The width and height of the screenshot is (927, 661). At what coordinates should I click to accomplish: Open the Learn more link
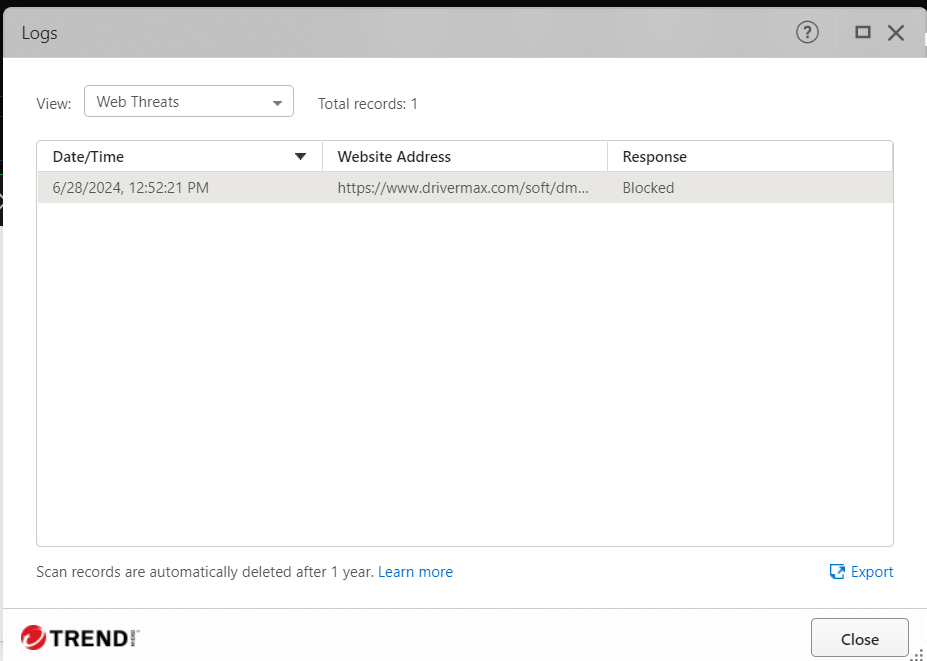[415, 572]
